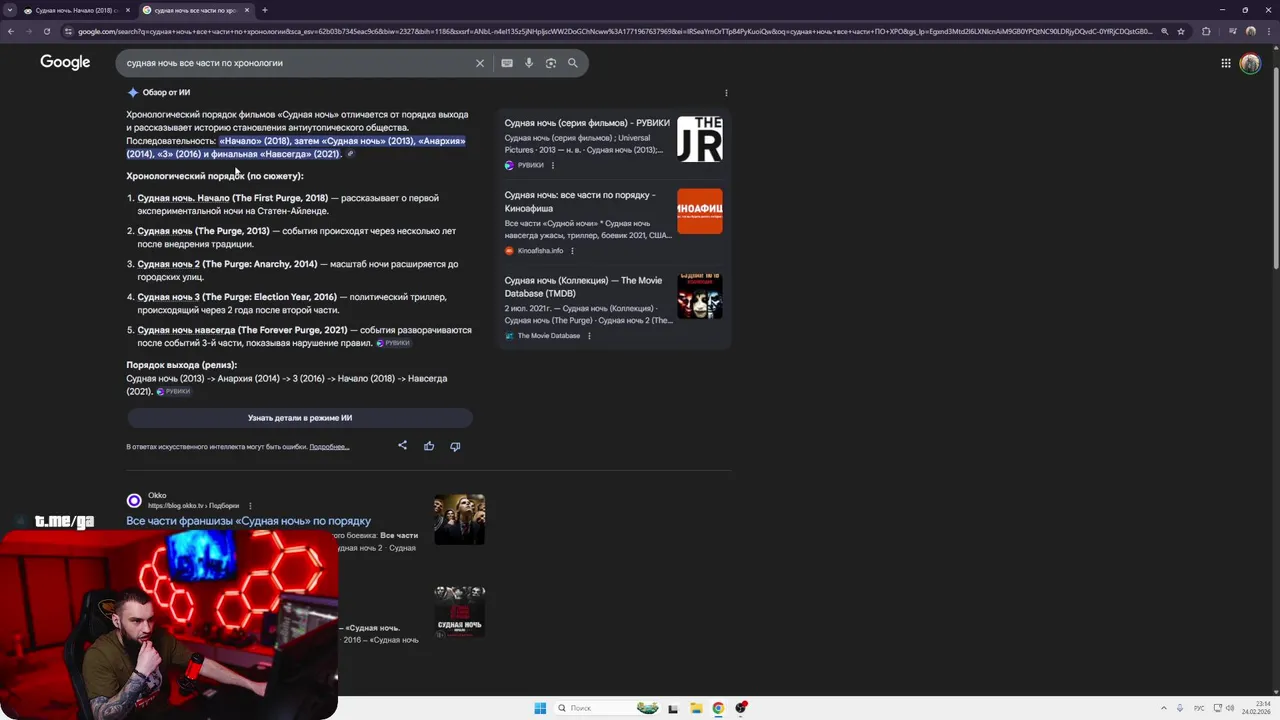The height and width of the screenshot is (720, 1280).
Task: Open 'Все части франшизы «Судная ночь» по порядку' result
Action: tap(248, 521)
